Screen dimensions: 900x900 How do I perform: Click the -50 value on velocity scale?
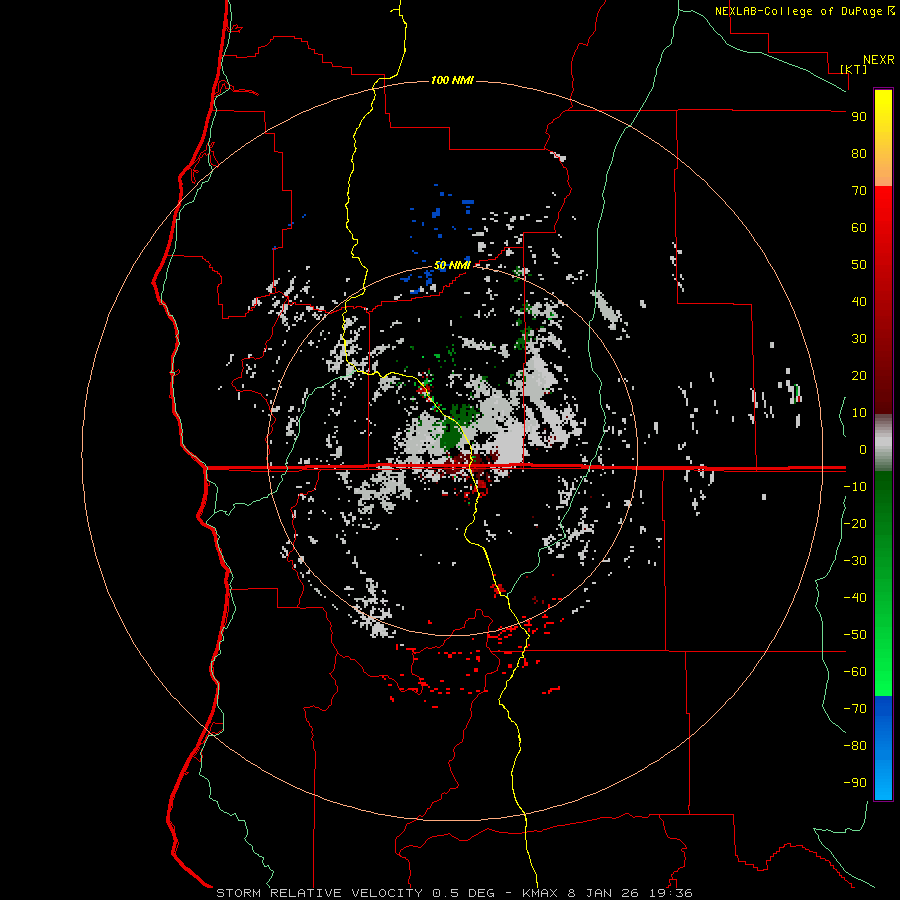pyautogui.click(x=855, y=635)
